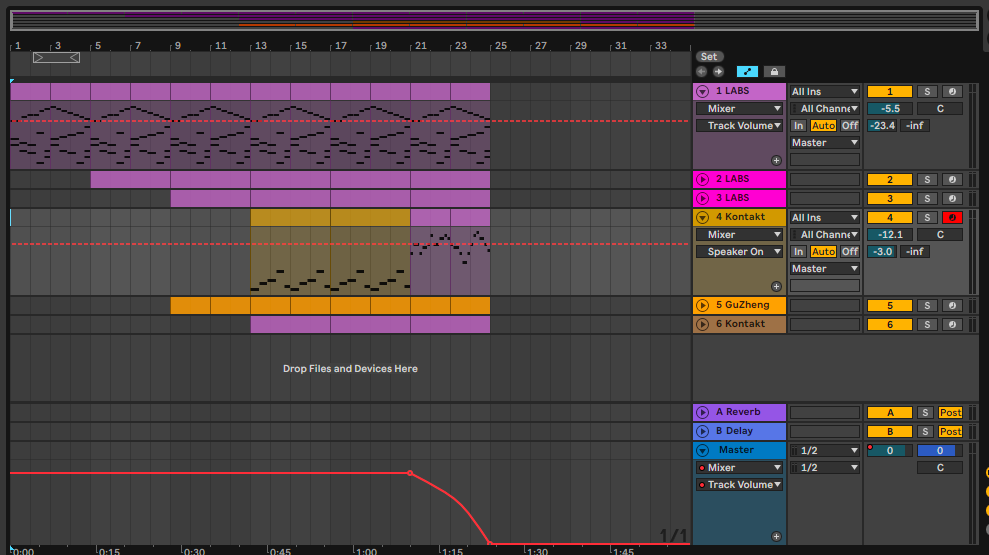Open Speaker On parameter dropdown on 4 Kontakt
The image size is (989, 555).
[x=739, y=252]
